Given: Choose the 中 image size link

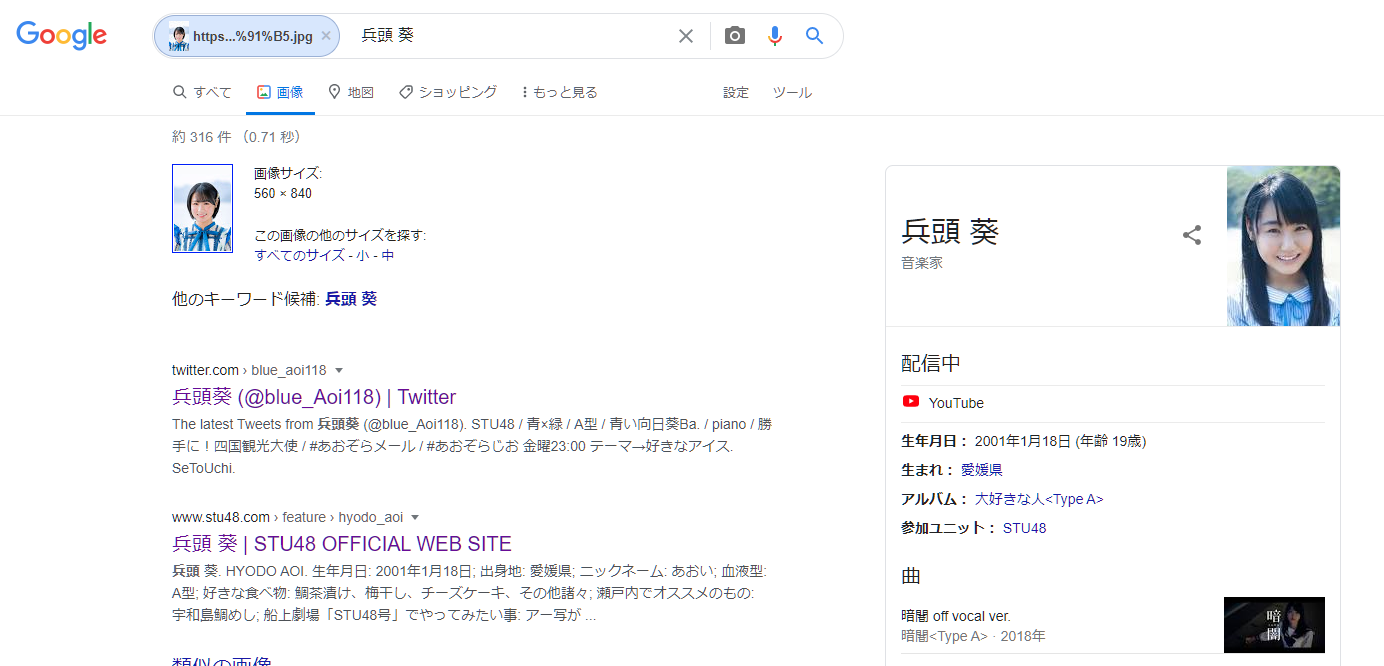Looking at the screenshot, I should click(388, 255).
